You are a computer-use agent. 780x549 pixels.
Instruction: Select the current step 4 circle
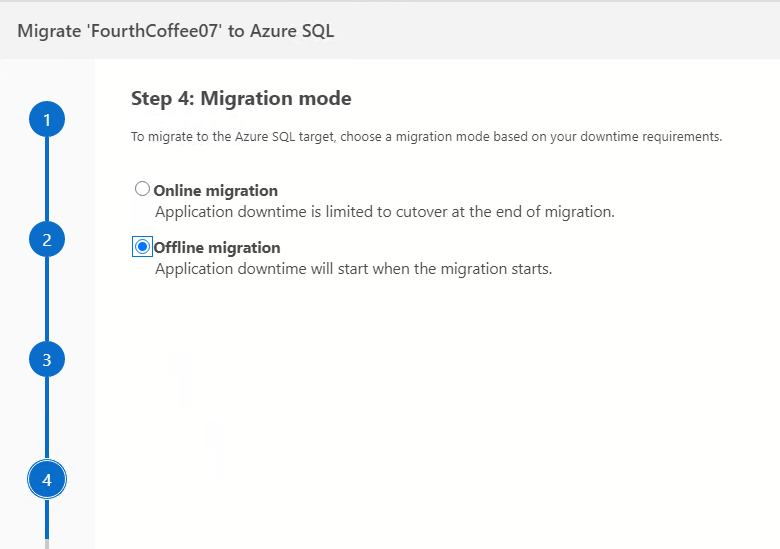(46, 479)
